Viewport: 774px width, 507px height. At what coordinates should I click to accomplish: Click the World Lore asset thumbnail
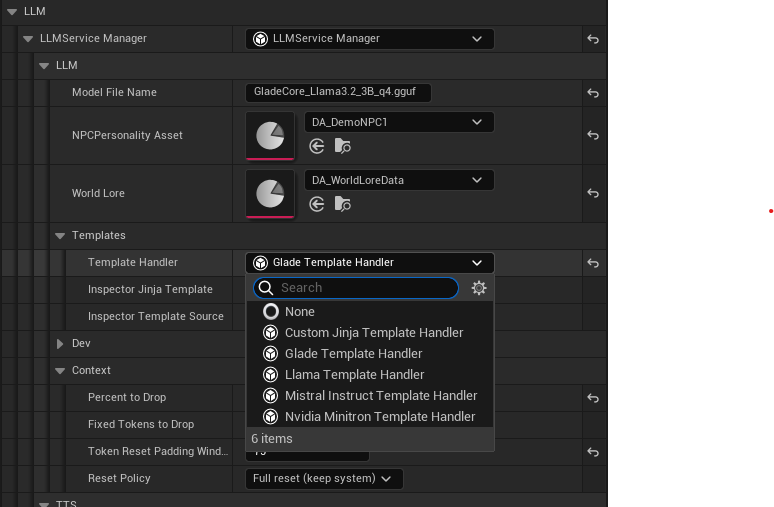[270, 194]
